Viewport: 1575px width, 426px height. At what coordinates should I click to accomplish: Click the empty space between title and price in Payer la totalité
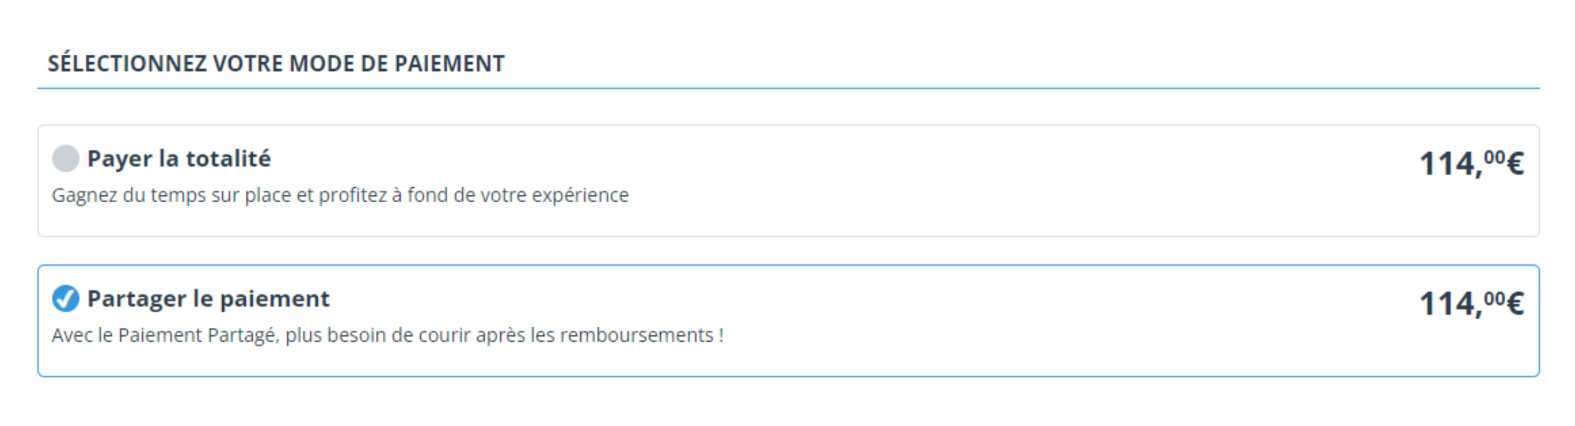845,160
